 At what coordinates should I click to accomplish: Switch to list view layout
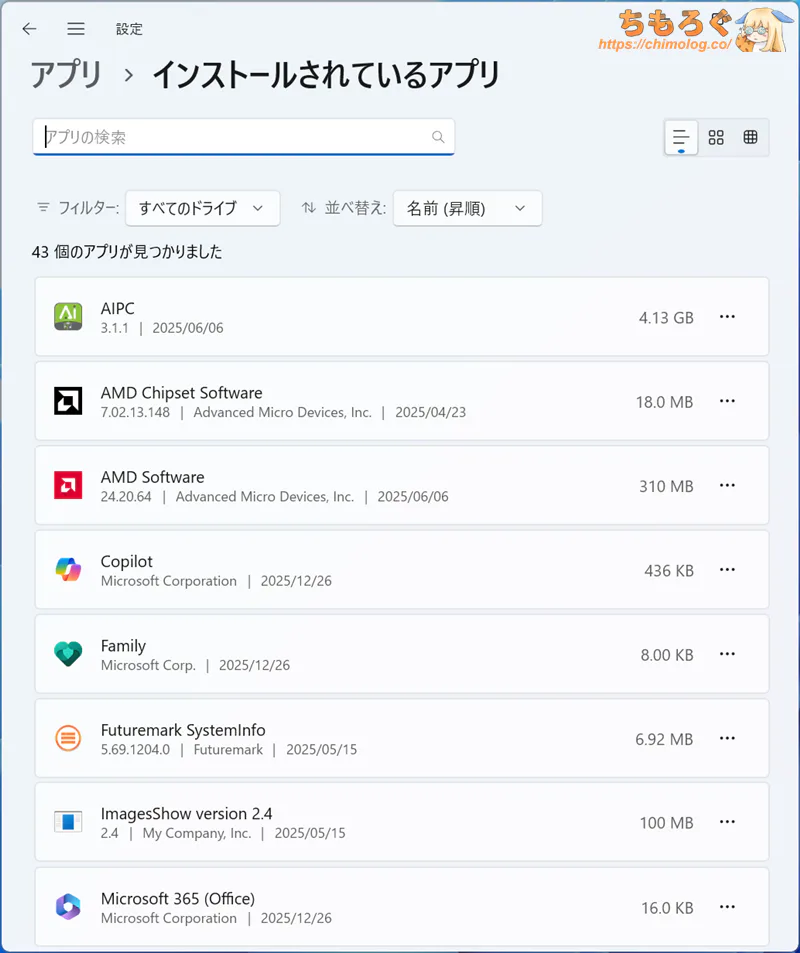681,138
